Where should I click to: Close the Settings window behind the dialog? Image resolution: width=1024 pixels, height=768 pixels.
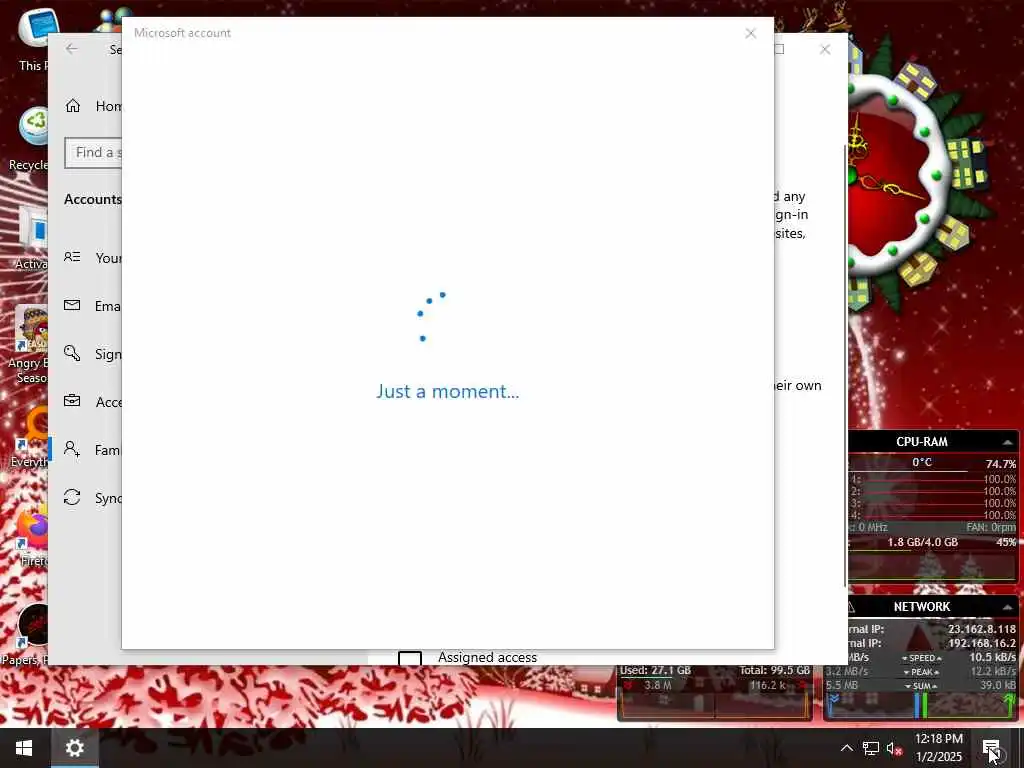tap(825, 50)
